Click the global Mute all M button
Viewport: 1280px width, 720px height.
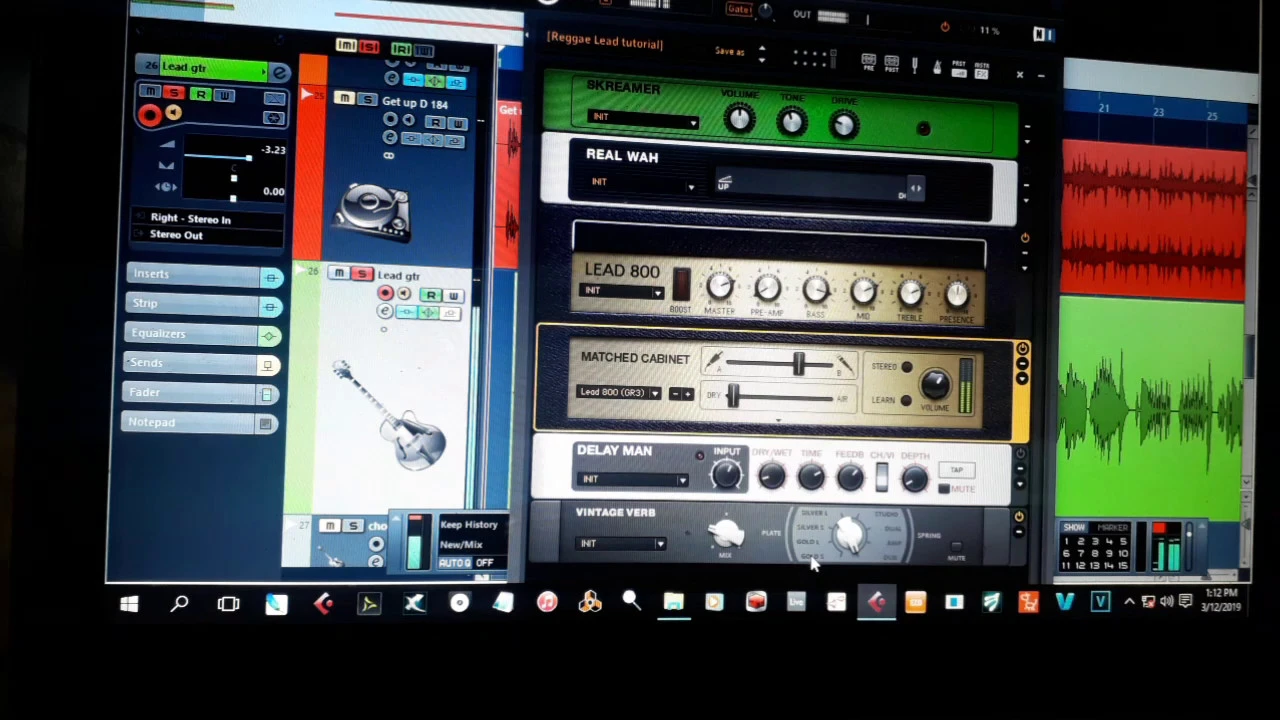coord(346,45)
